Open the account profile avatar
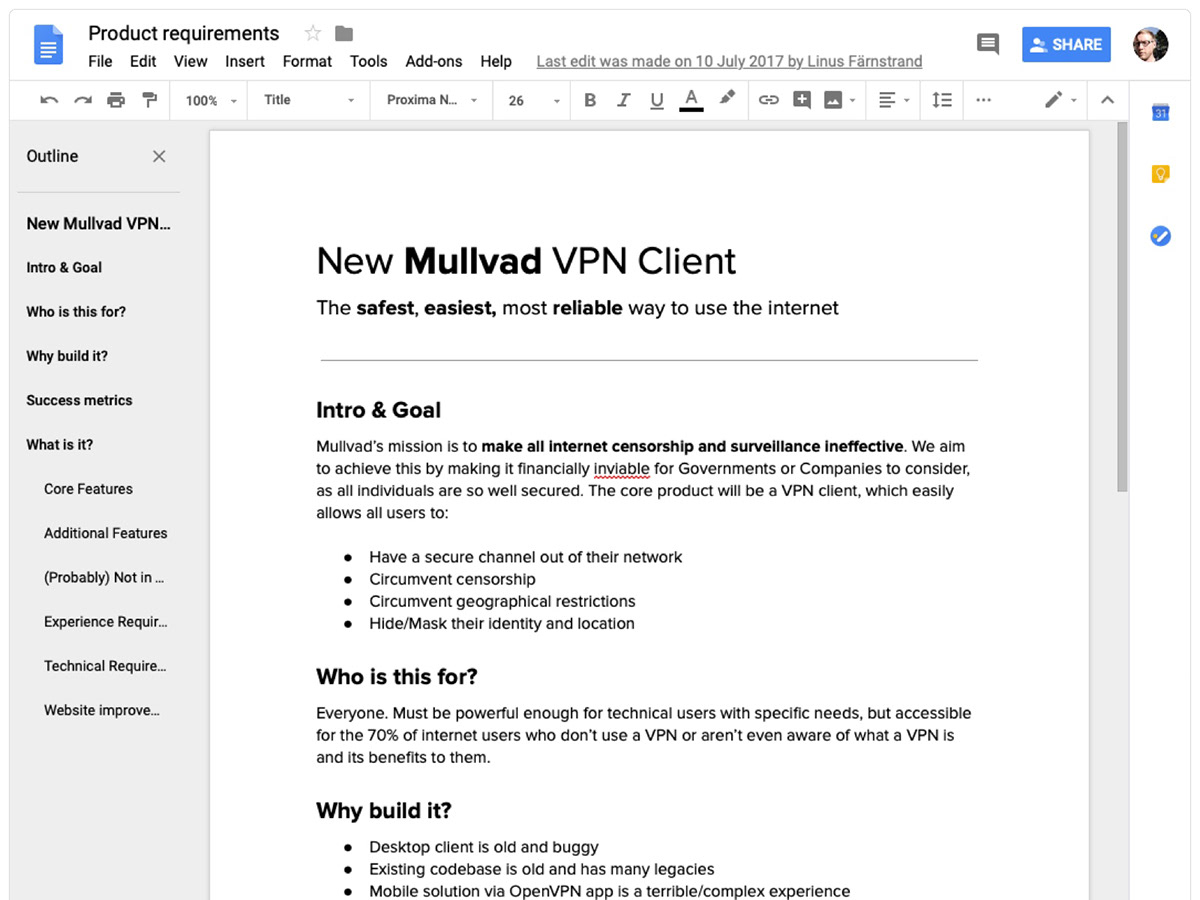 (1150, 44)
